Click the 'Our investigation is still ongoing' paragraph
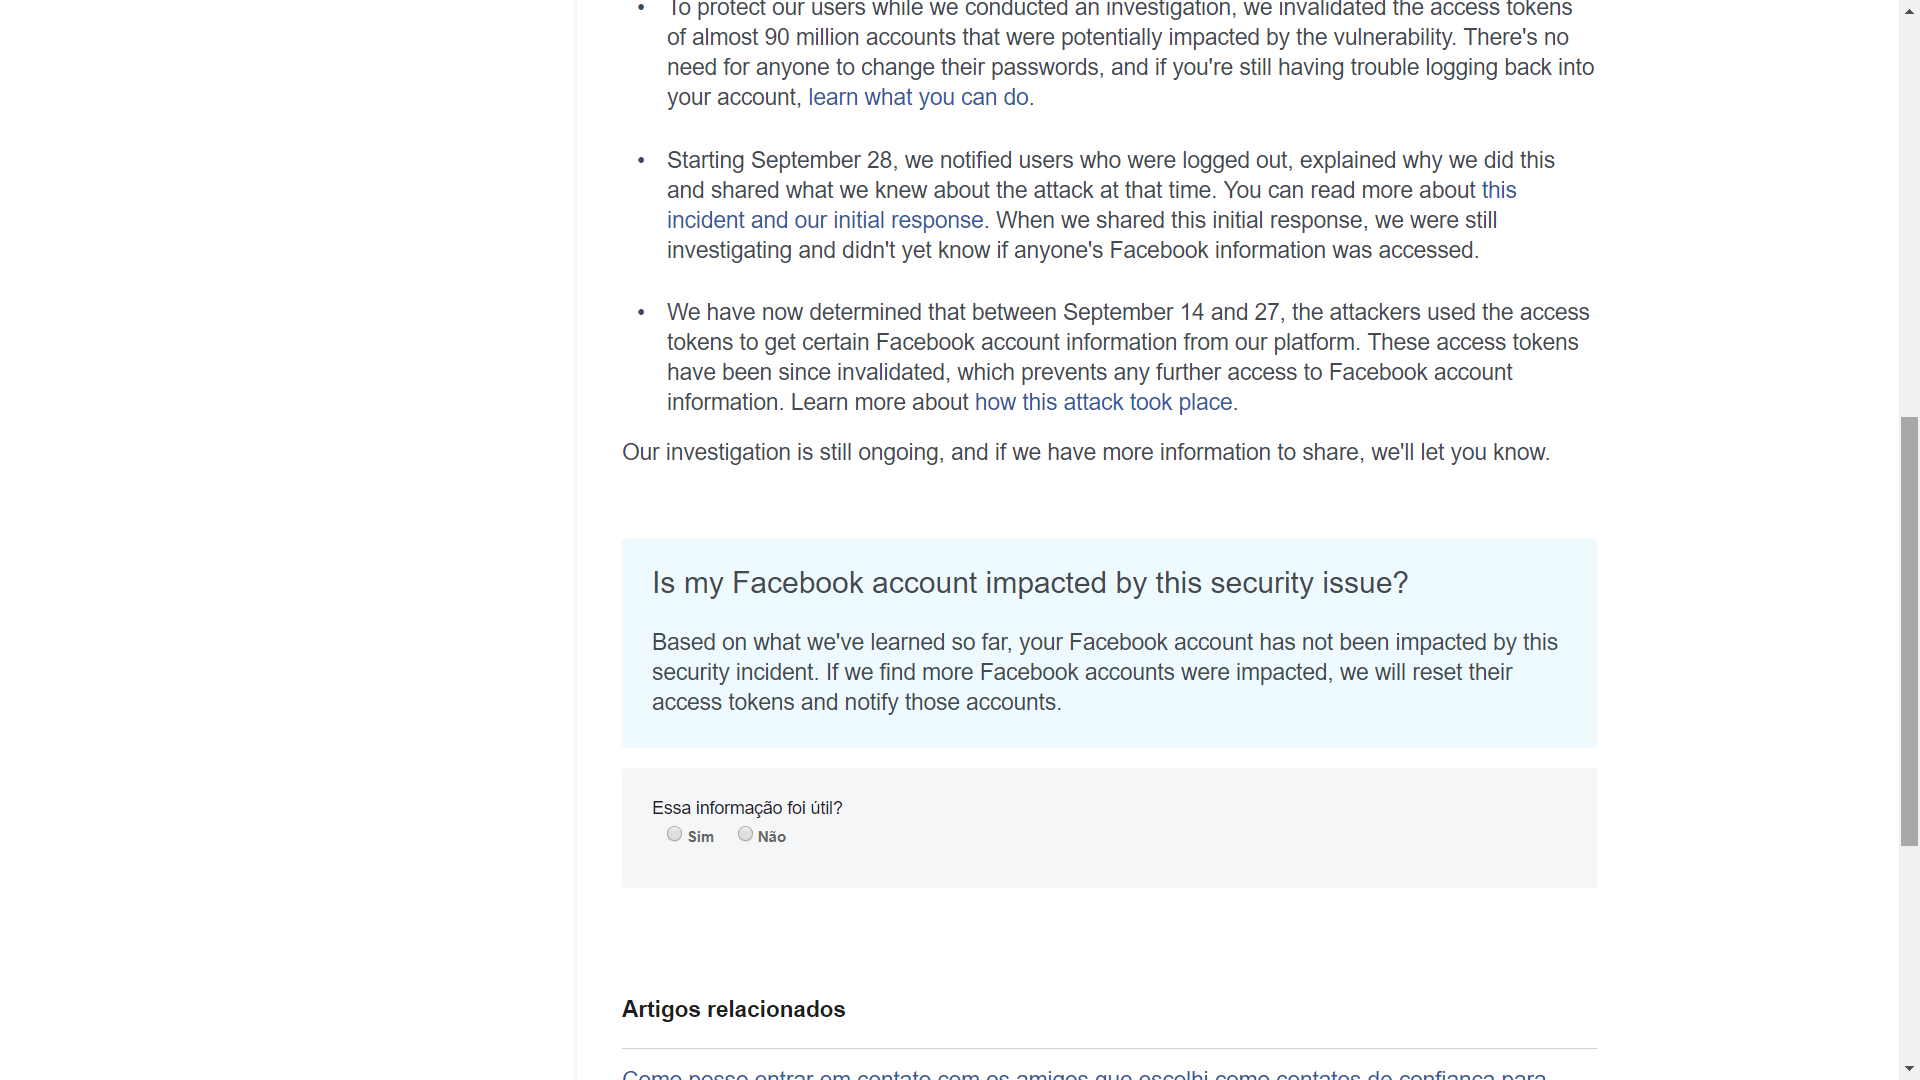1920x1080 pixels. point(1086,452)
